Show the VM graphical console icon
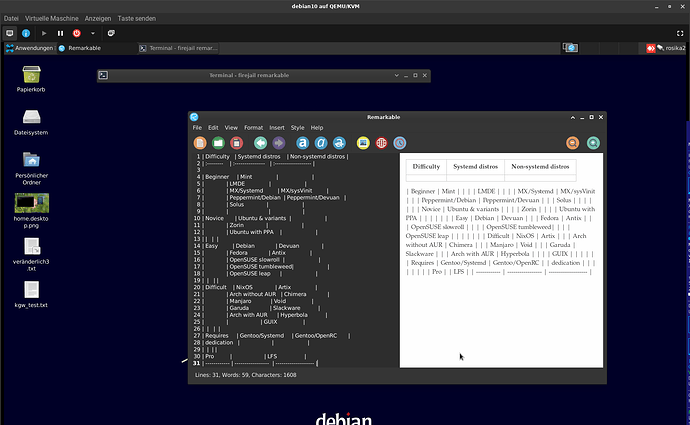Image resolution: width=690 pixels, height=425 pixels. [10, 33]
